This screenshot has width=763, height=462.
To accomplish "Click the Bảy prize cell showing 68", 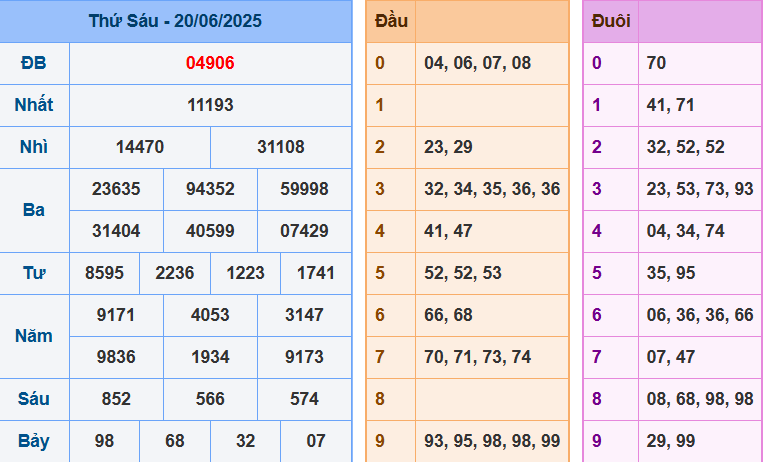I will (175, 441).
